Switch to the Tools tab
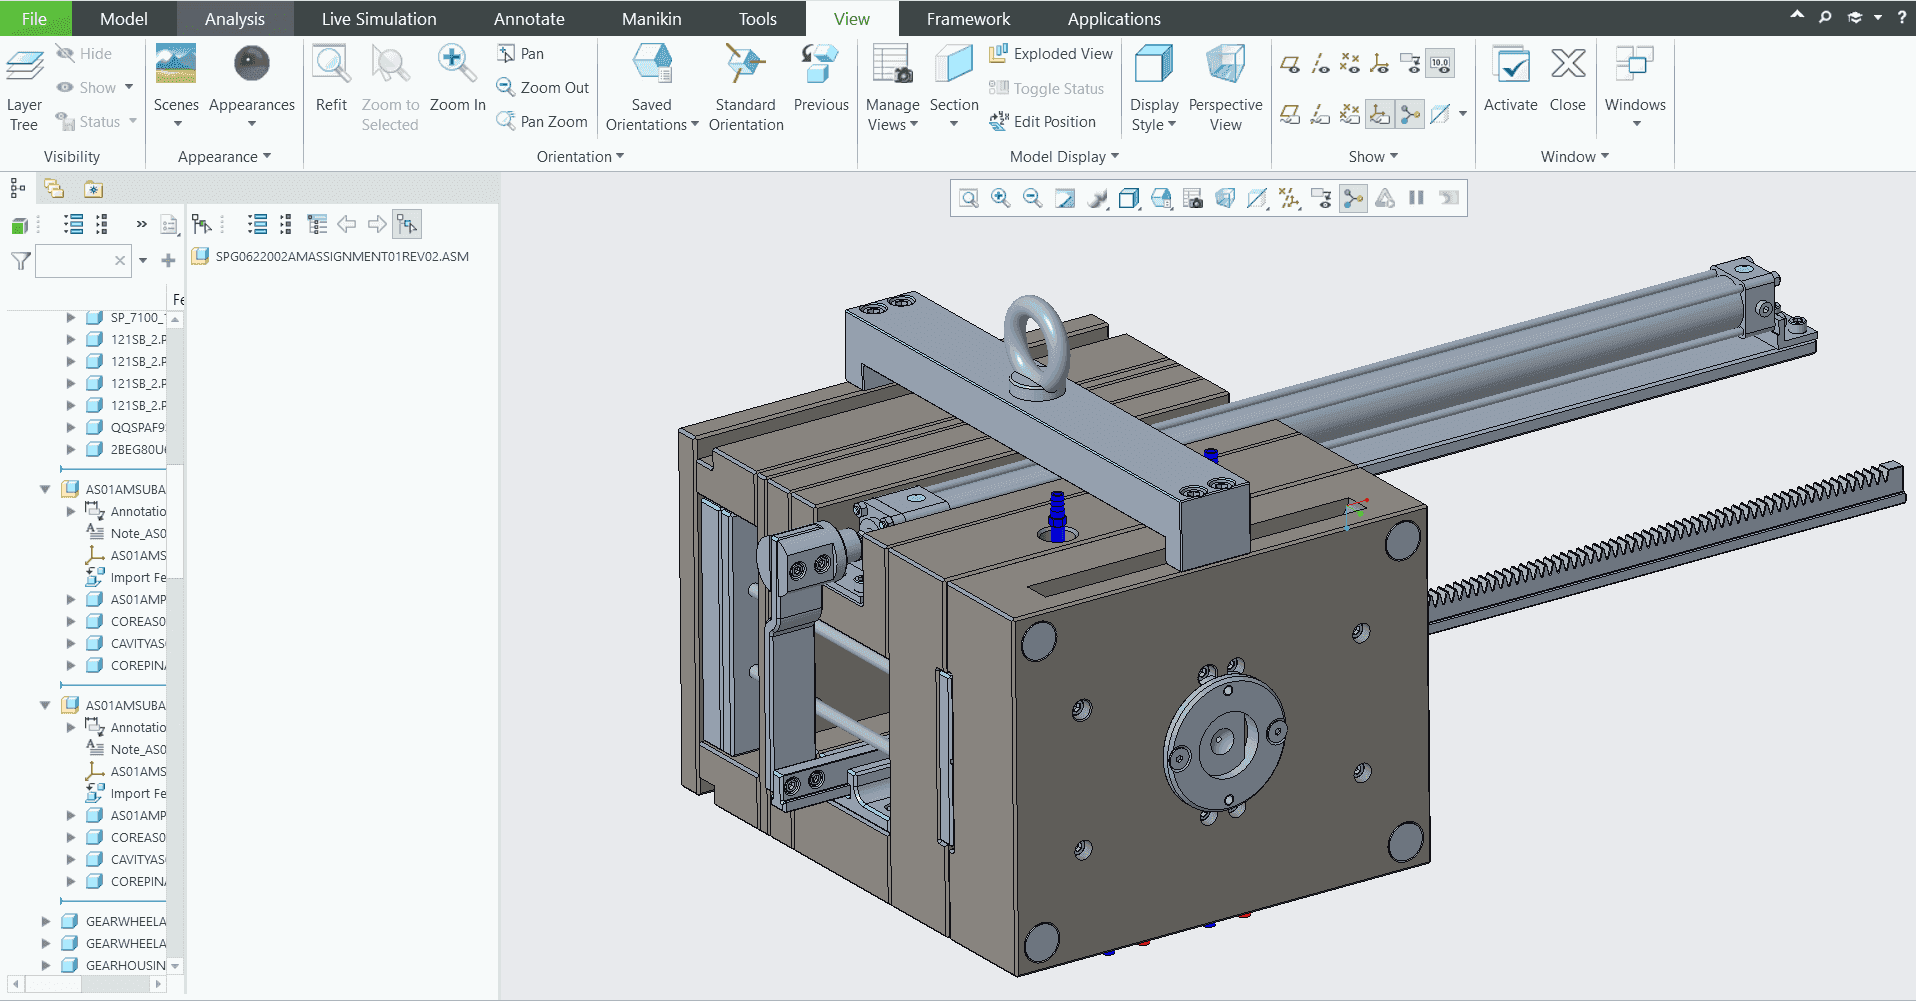Screen dimensions: 1916x1001 (758, 19)
